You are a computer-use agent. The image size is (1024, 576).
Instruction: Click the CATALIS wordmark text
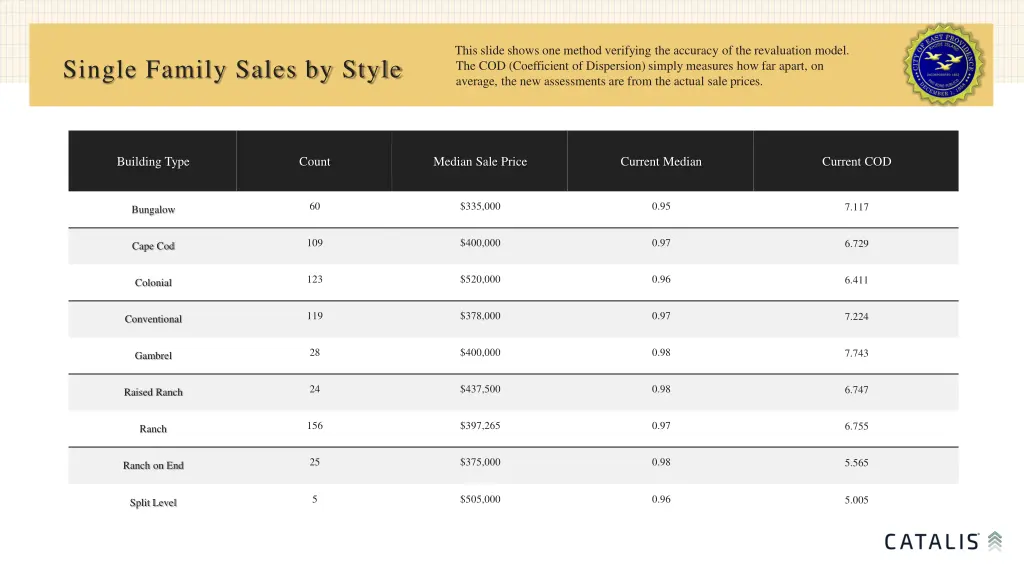pos(932,542)
